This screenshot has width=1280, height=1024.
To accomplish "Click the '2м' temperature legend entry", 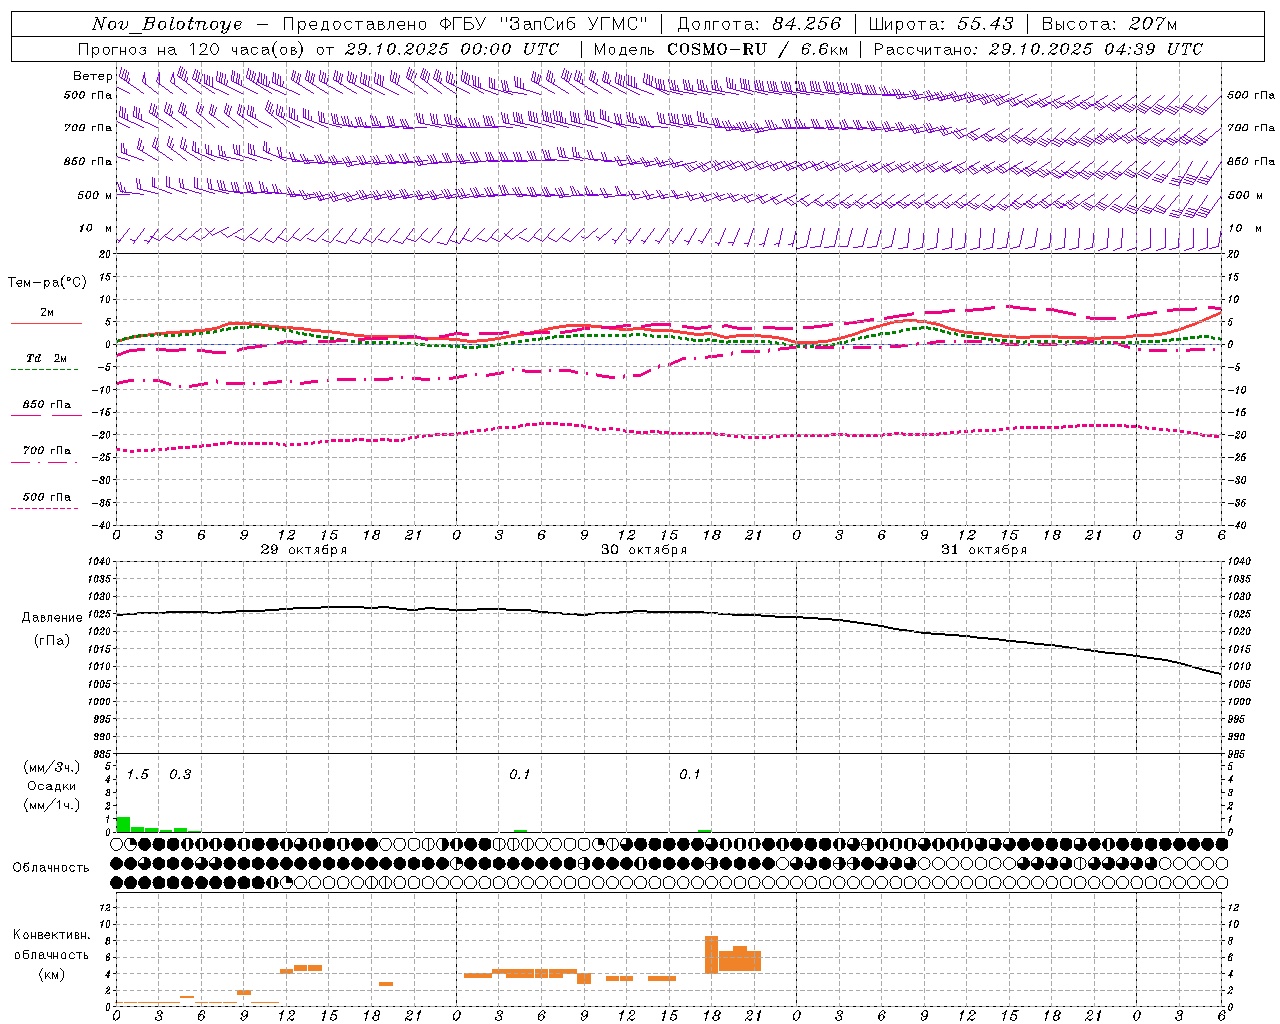I will click(47, 313).
